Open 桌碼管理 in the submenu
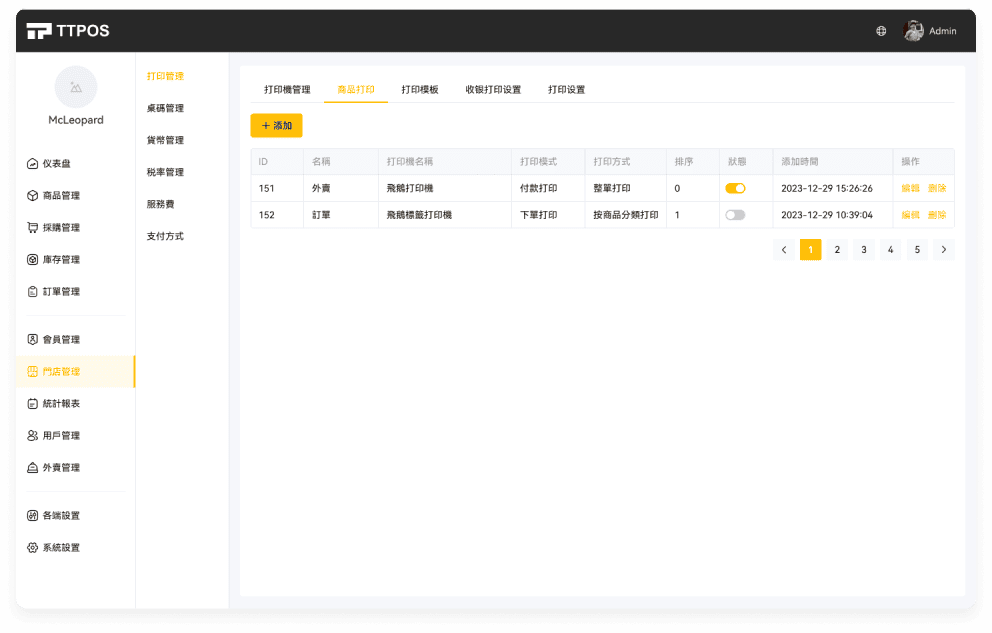Image resolution: width=992 pixels, height=633 pixels. (x=165, y=108)
